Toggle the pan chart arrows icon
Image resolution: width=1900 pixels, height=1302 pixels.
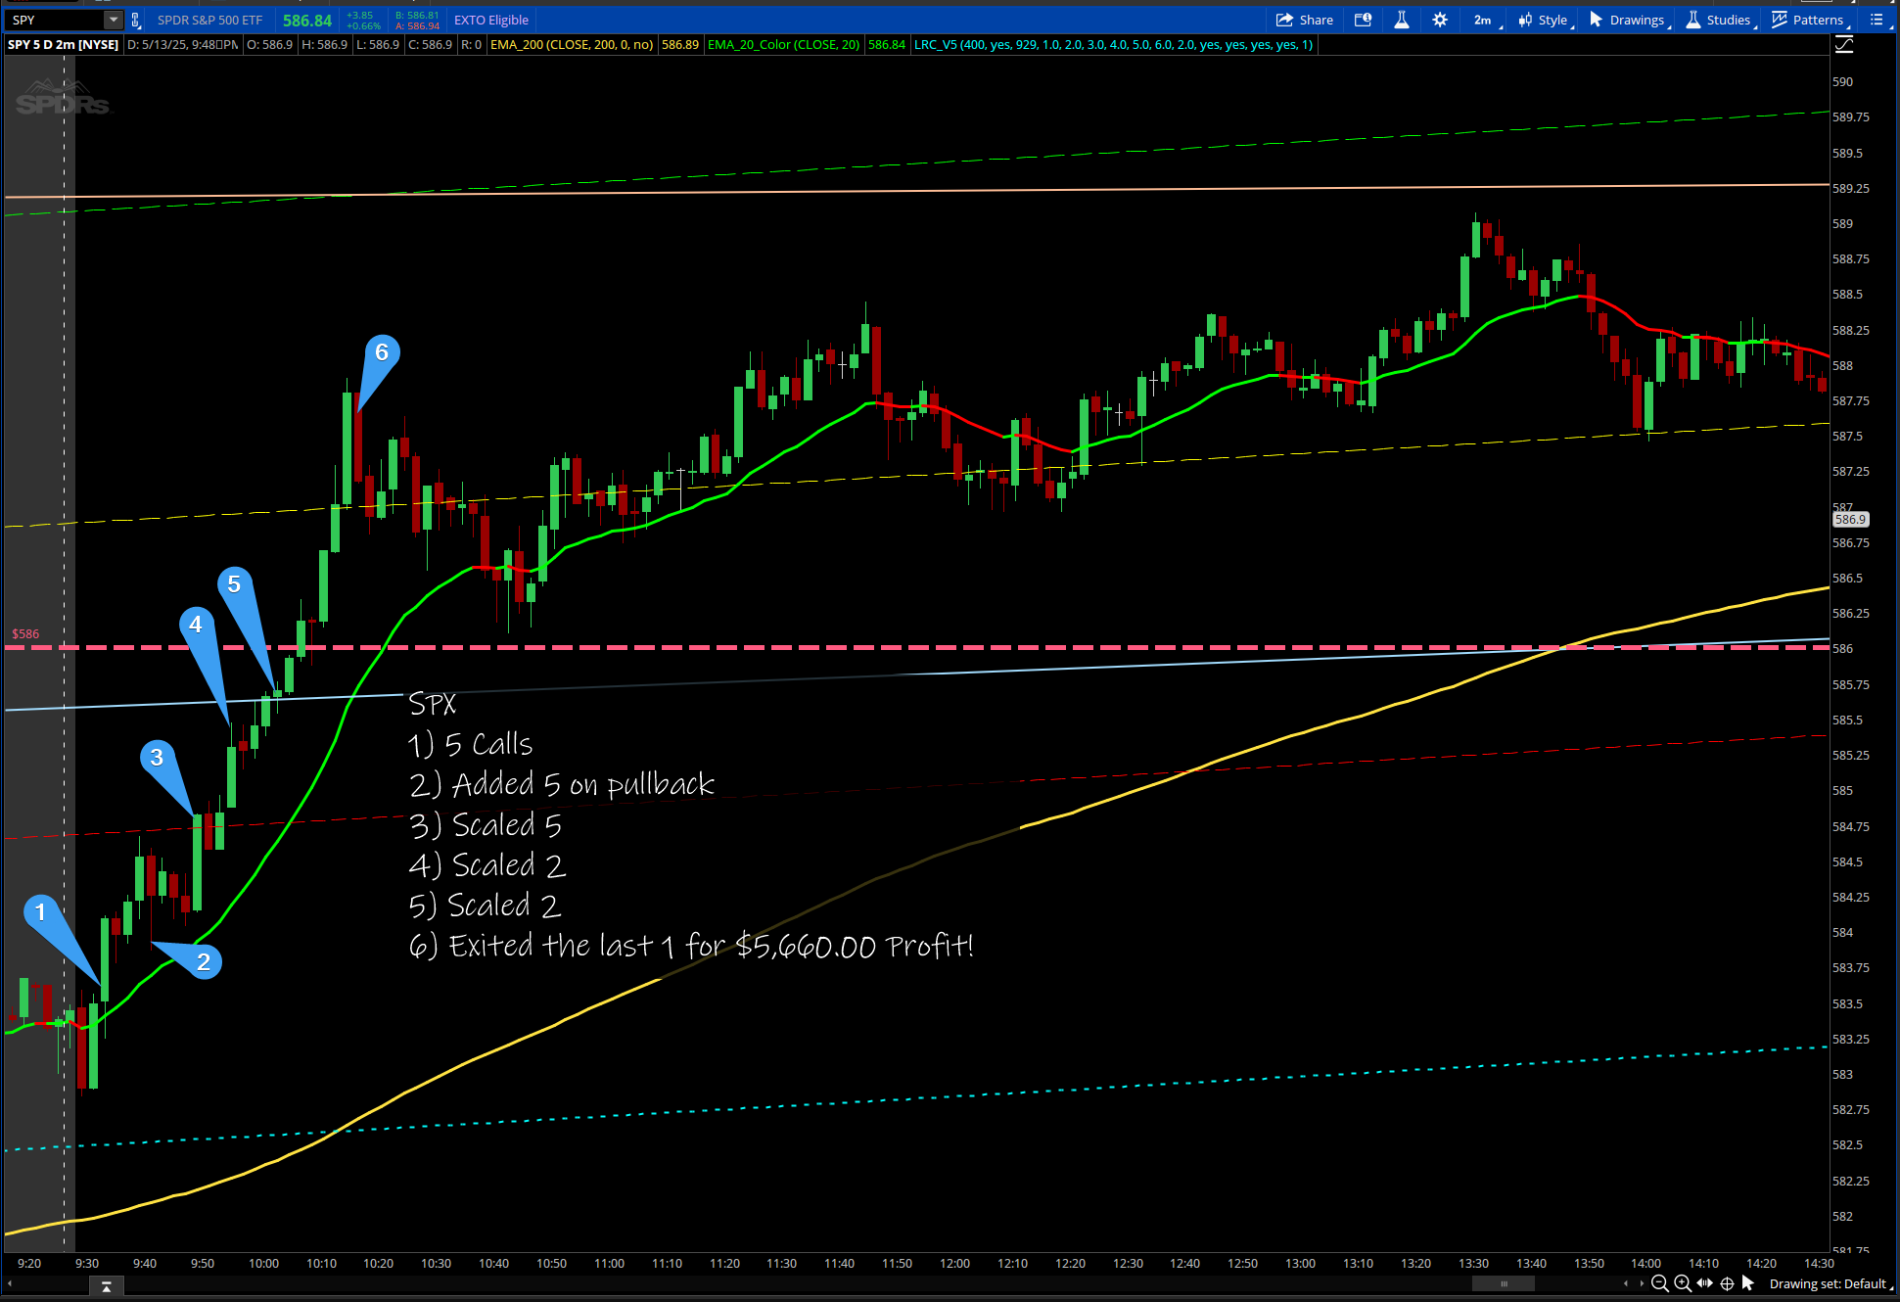point(1705,1284)
